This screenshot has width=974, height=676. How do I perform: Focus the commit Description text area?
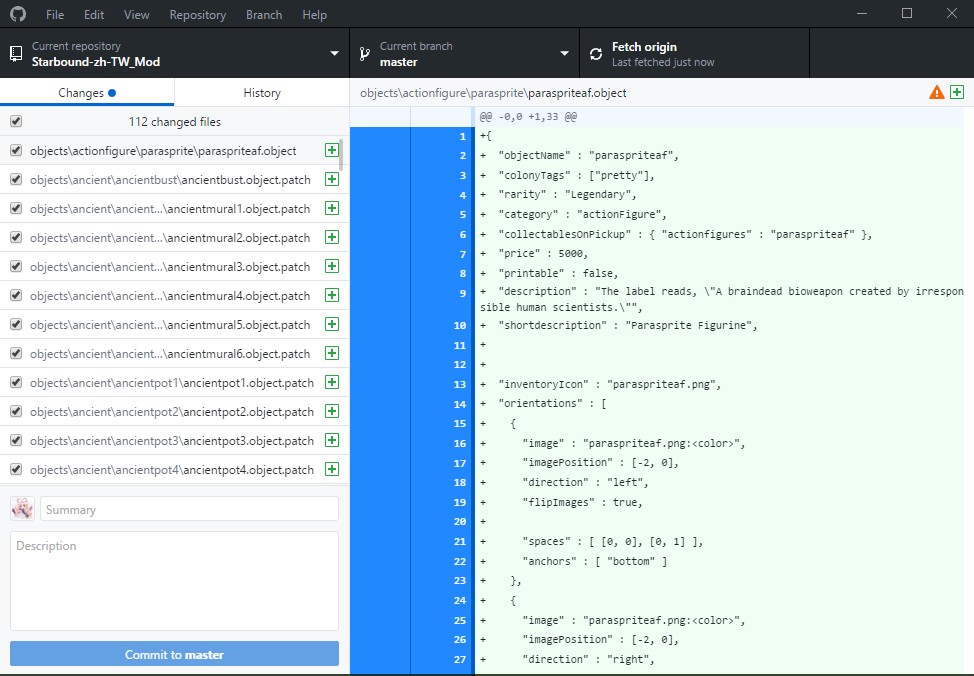tap(175, 581)
